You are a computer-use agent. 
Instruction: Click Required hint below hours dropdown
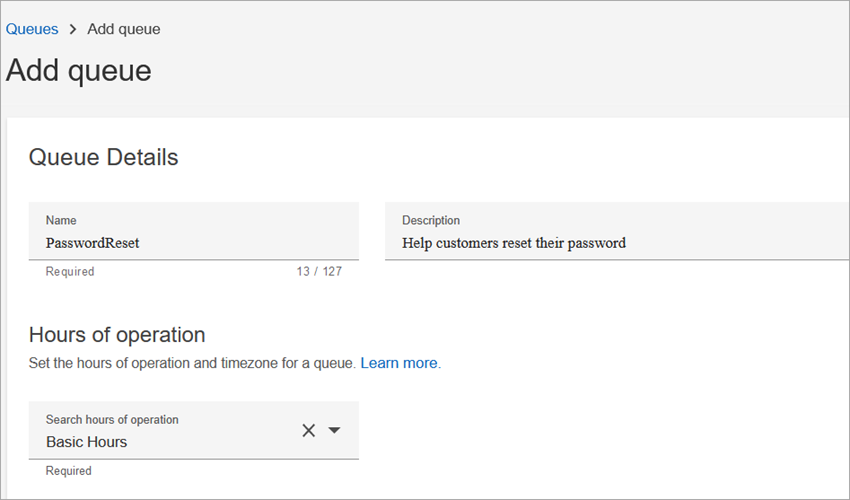(69, 471)
